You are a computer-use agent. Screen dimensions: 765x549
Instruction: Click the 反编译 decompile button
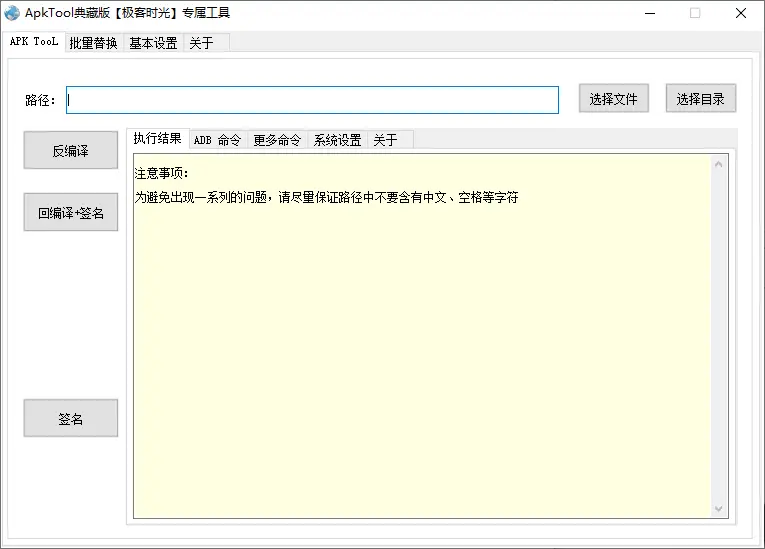71,150
